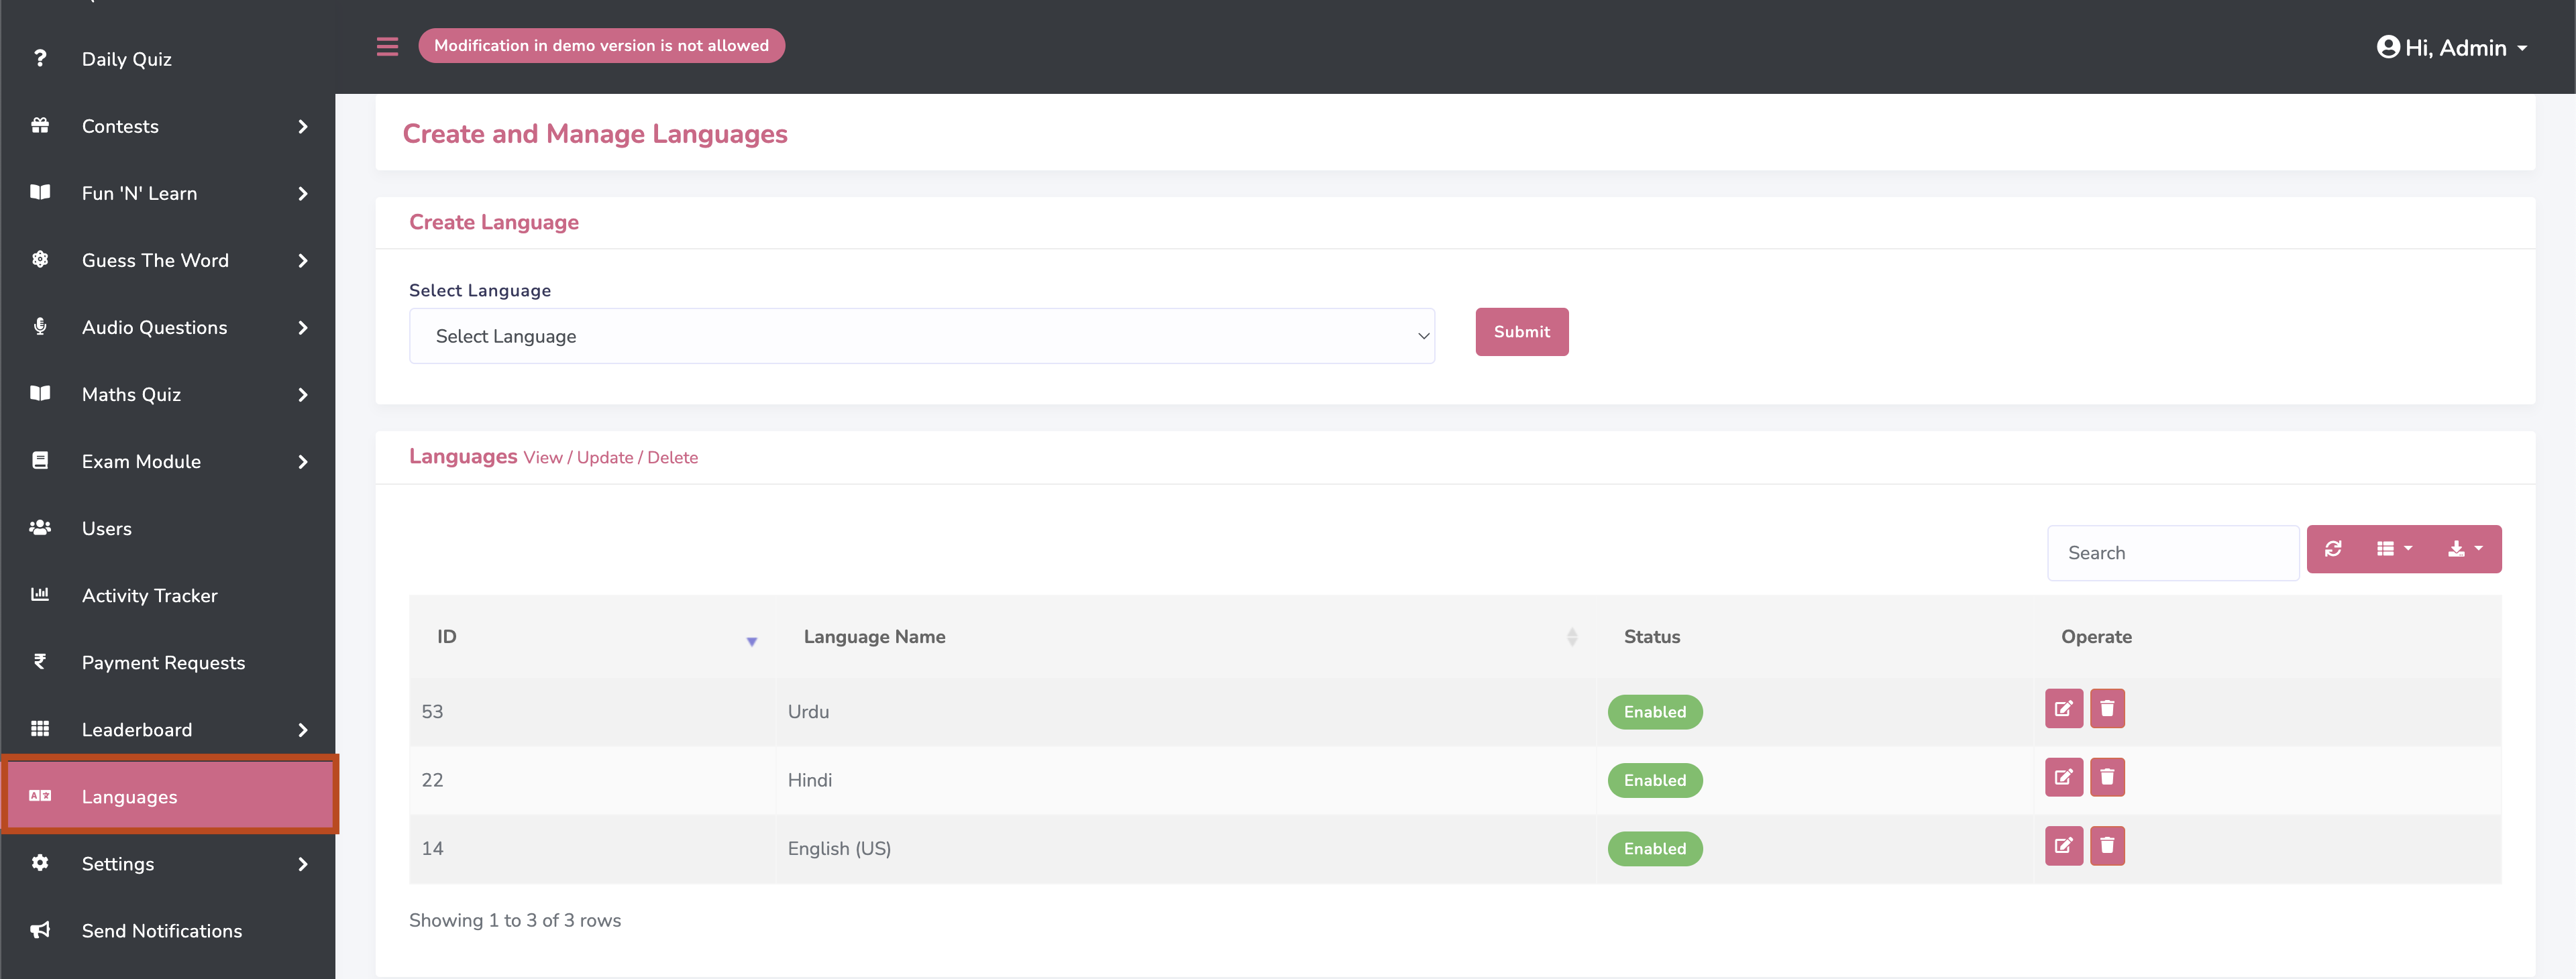Click the delete icon for Hindi

(x=2107, y=777)
